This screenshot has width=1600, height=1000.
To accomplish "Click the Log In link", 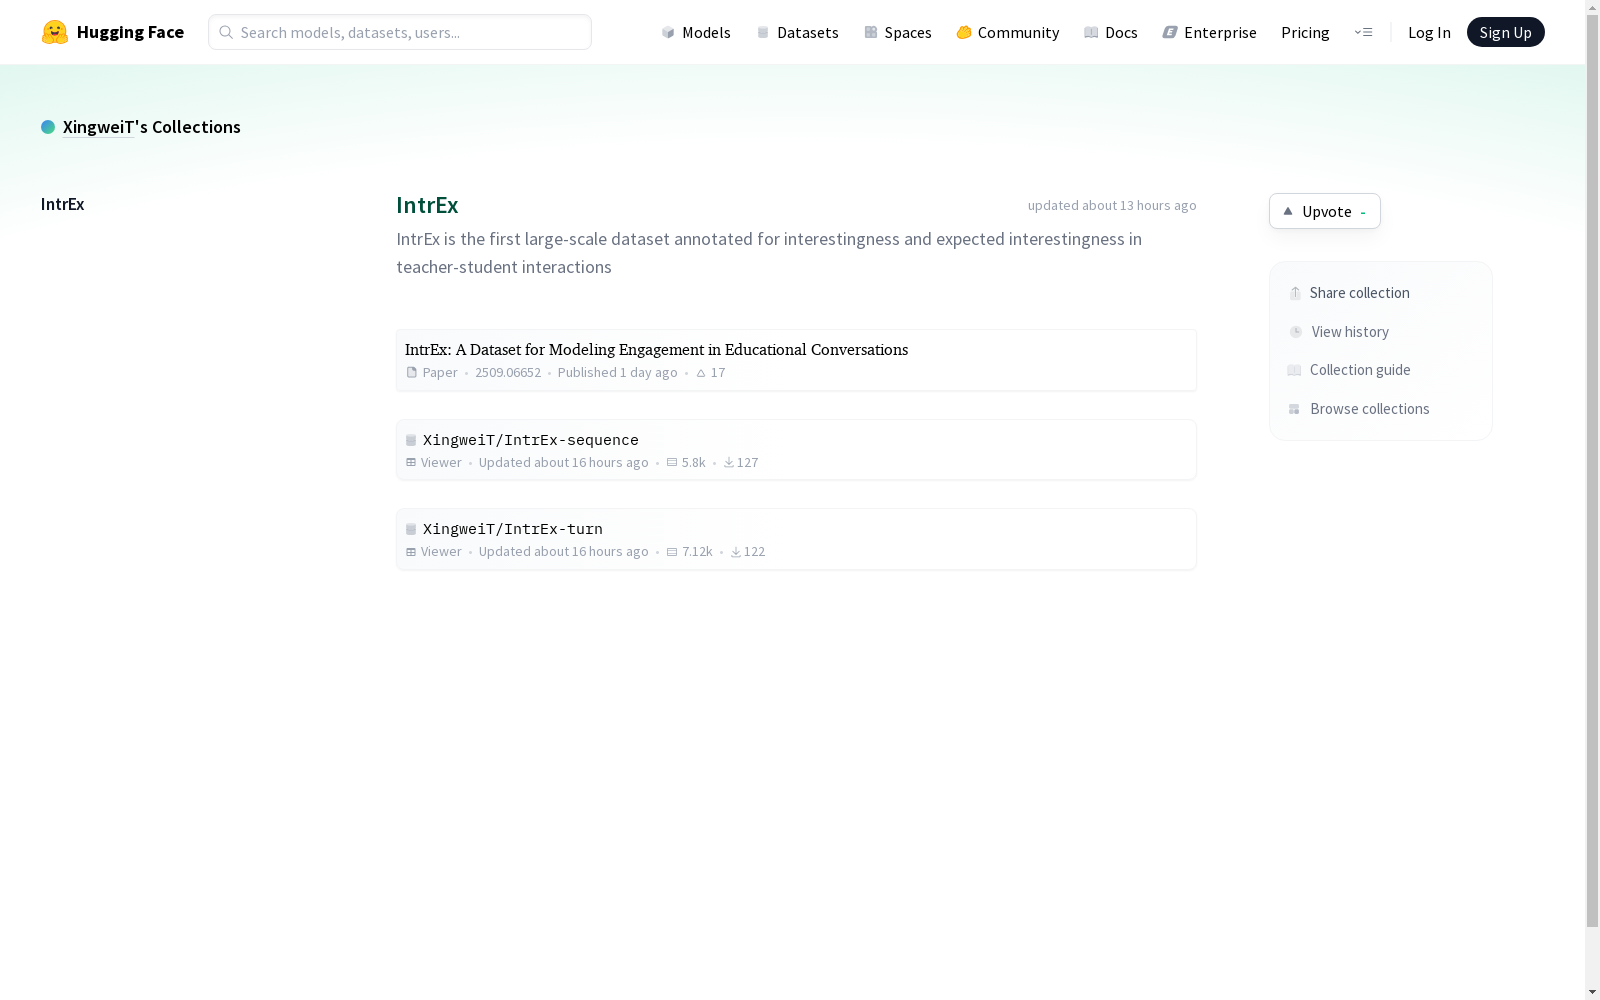I will click(1429, 32).
